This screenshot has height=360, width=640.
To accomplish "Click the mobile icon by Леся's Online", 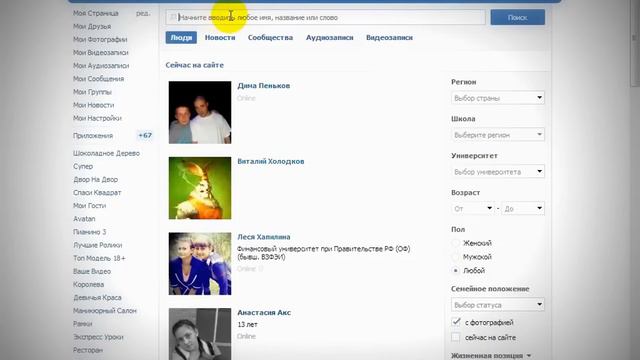I will 260,269.
